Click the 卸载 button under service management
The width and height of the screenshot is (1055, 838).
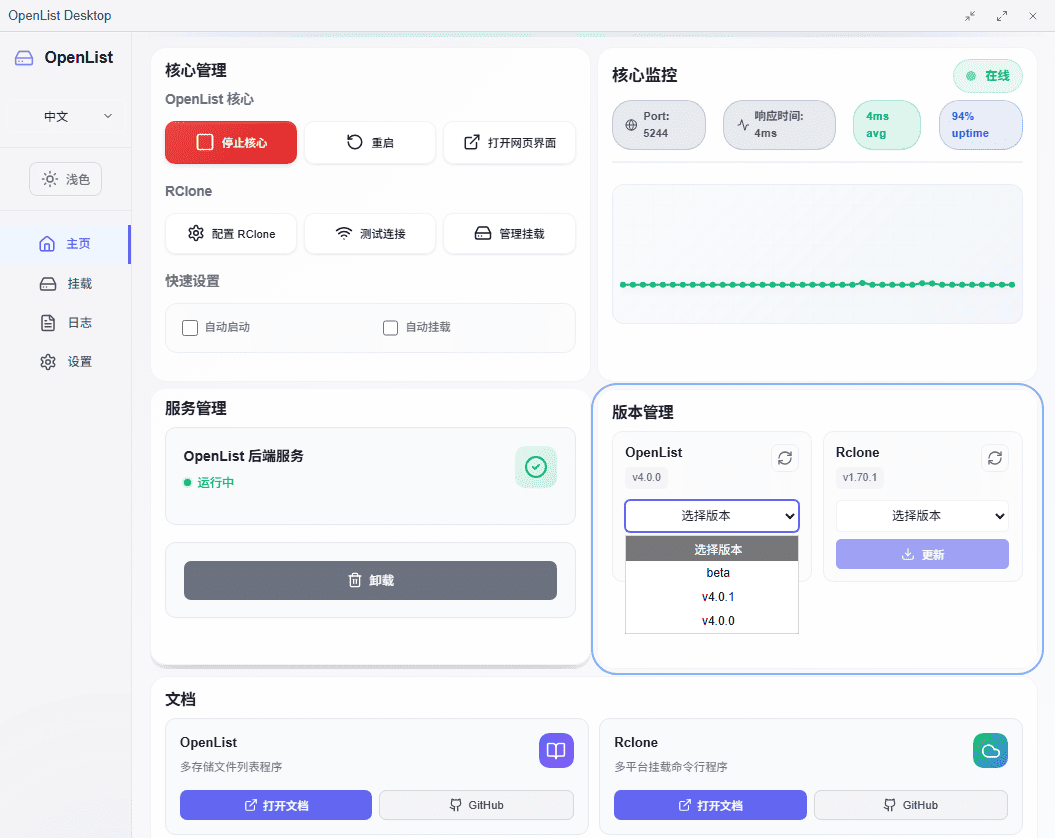coord(370,580)
